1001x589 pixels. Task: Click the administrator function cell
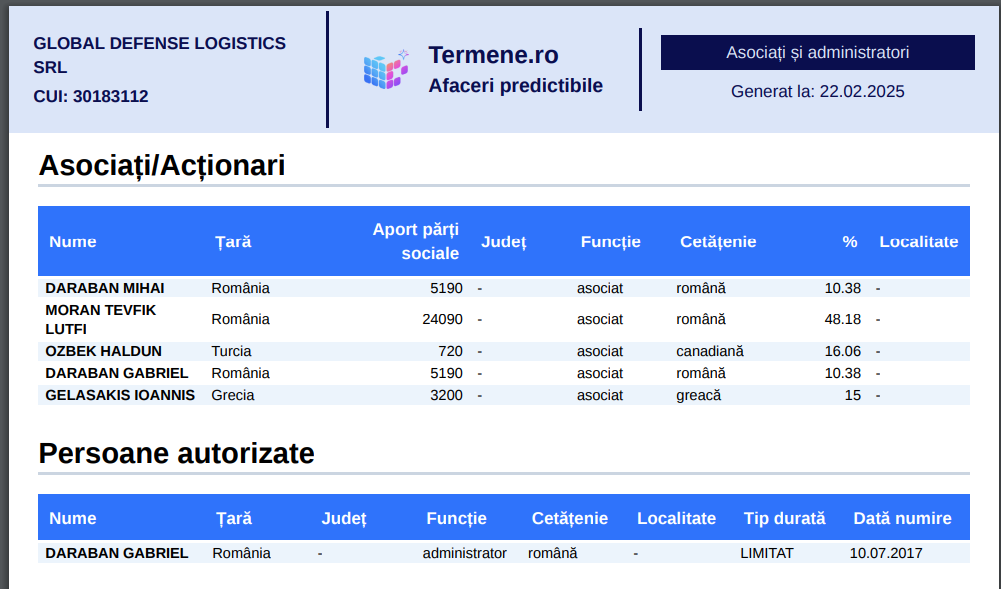tap(464, 553)
